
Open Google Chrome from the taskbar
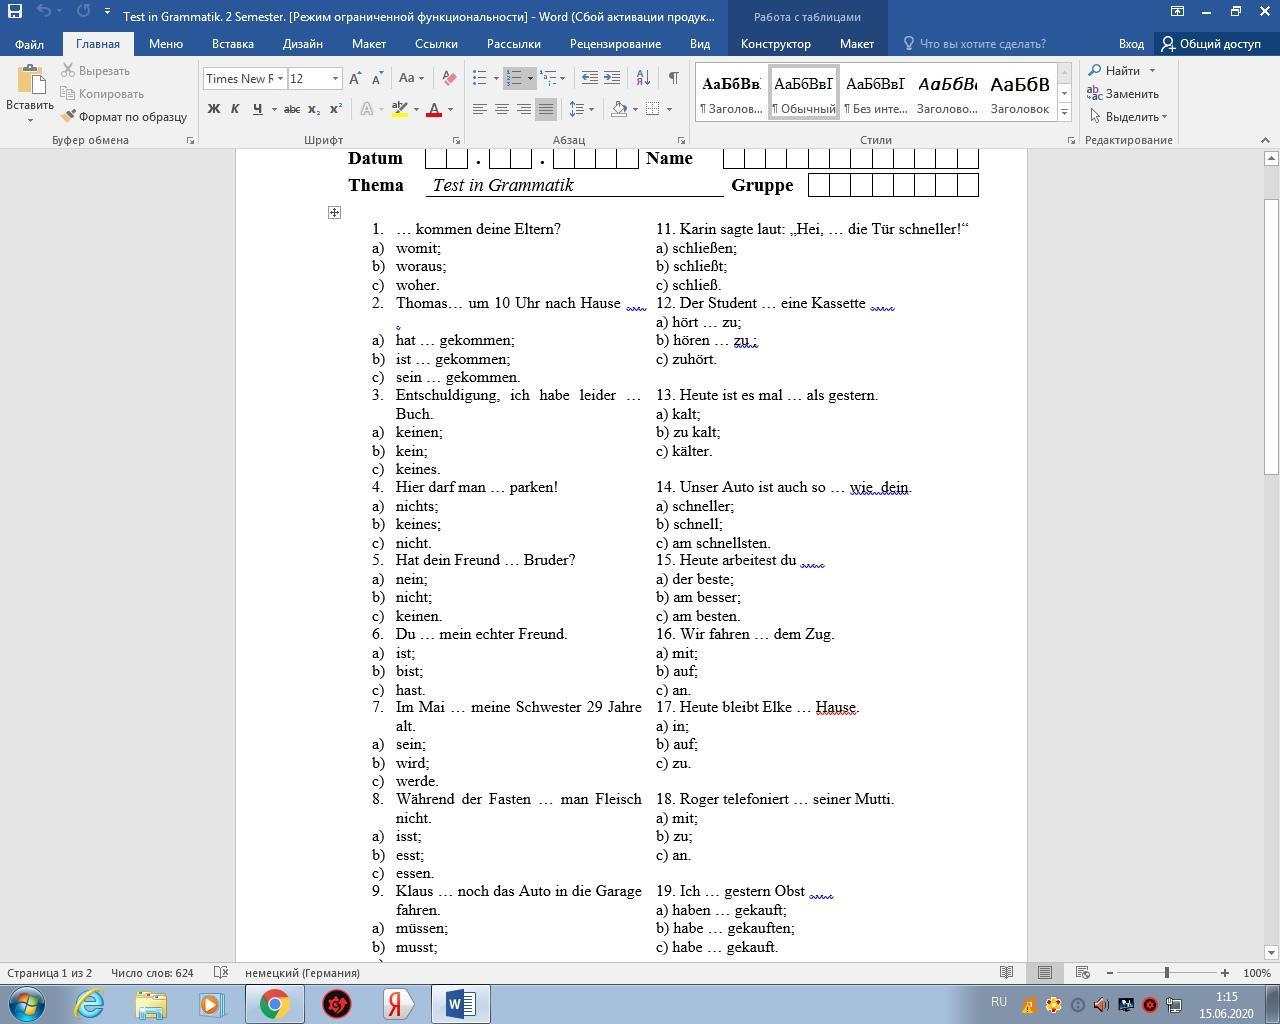click(x=274, y=1003)
